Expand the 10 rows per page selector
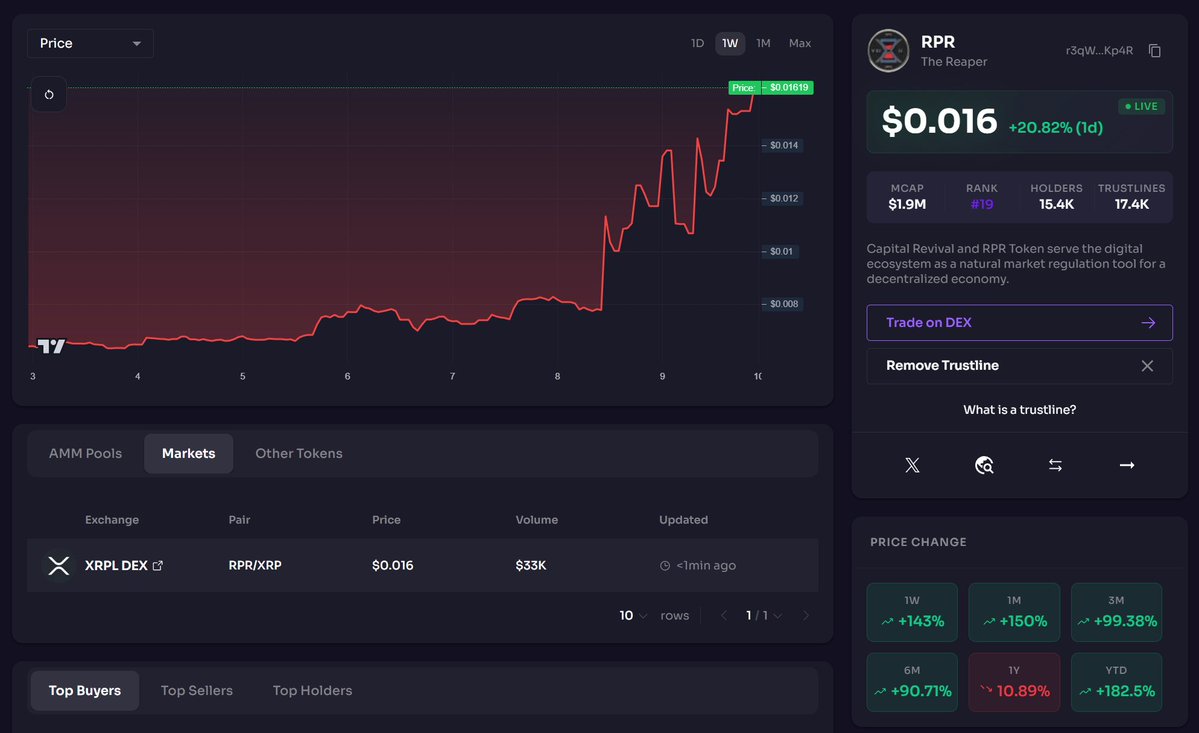The height and width of the screenshot is (733, 1199). point(633,615)
